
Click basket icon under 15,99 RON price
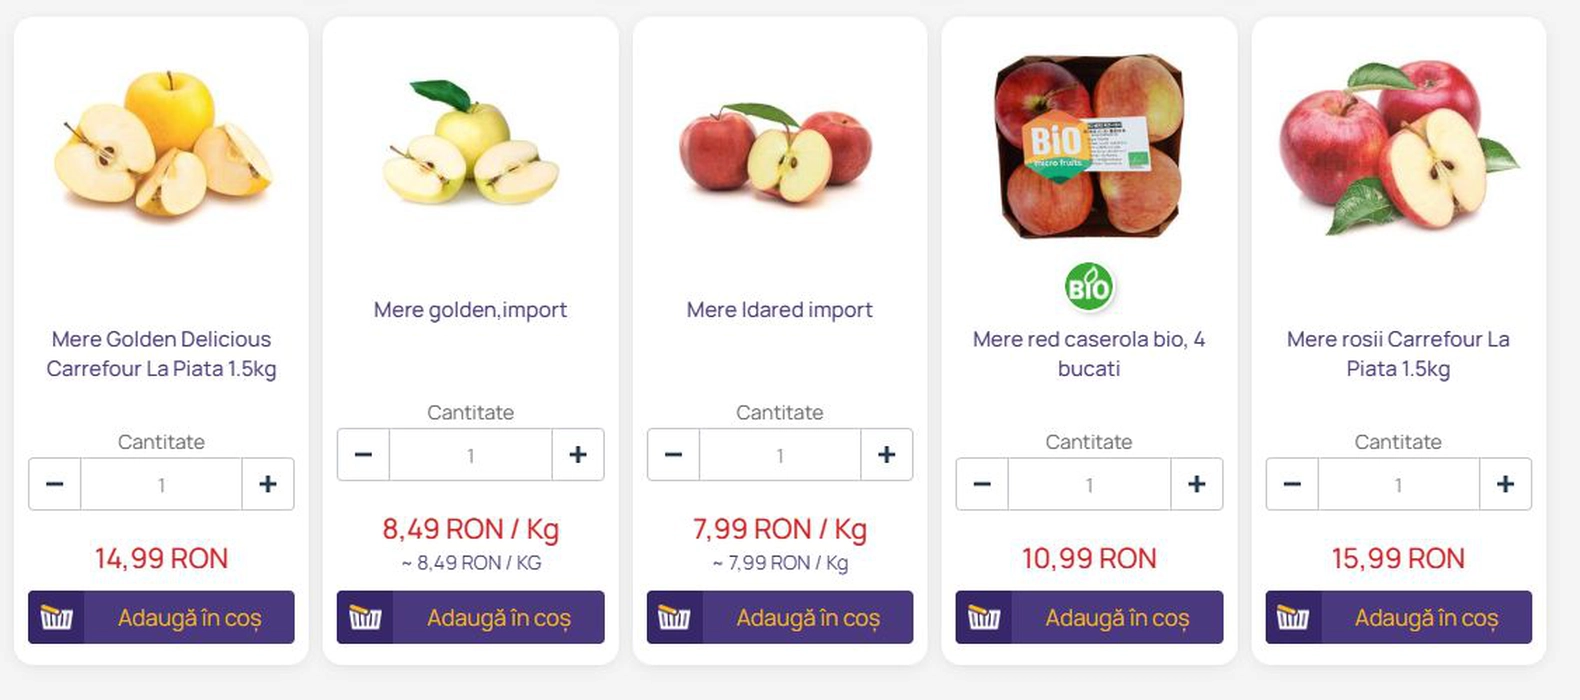click(x=1292, y=618)
